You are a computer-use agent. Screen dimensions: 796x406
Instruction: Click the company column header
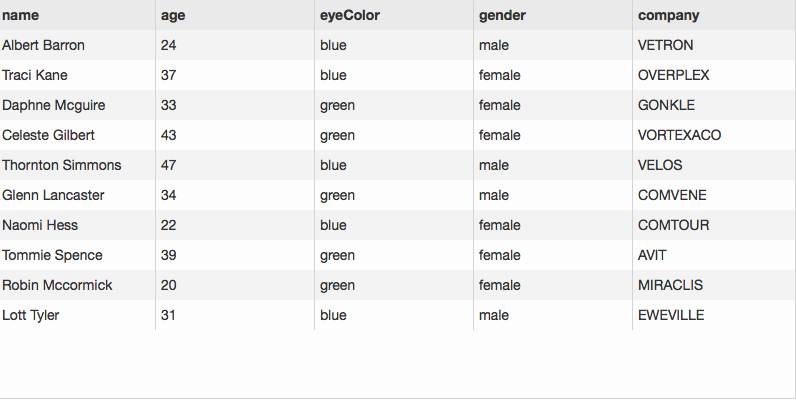714,15
